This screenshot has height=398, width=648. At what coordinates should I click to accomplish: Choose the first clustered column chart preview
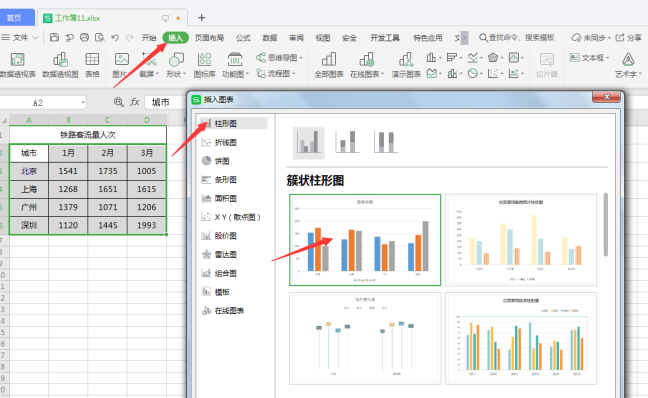click(365, 240)
